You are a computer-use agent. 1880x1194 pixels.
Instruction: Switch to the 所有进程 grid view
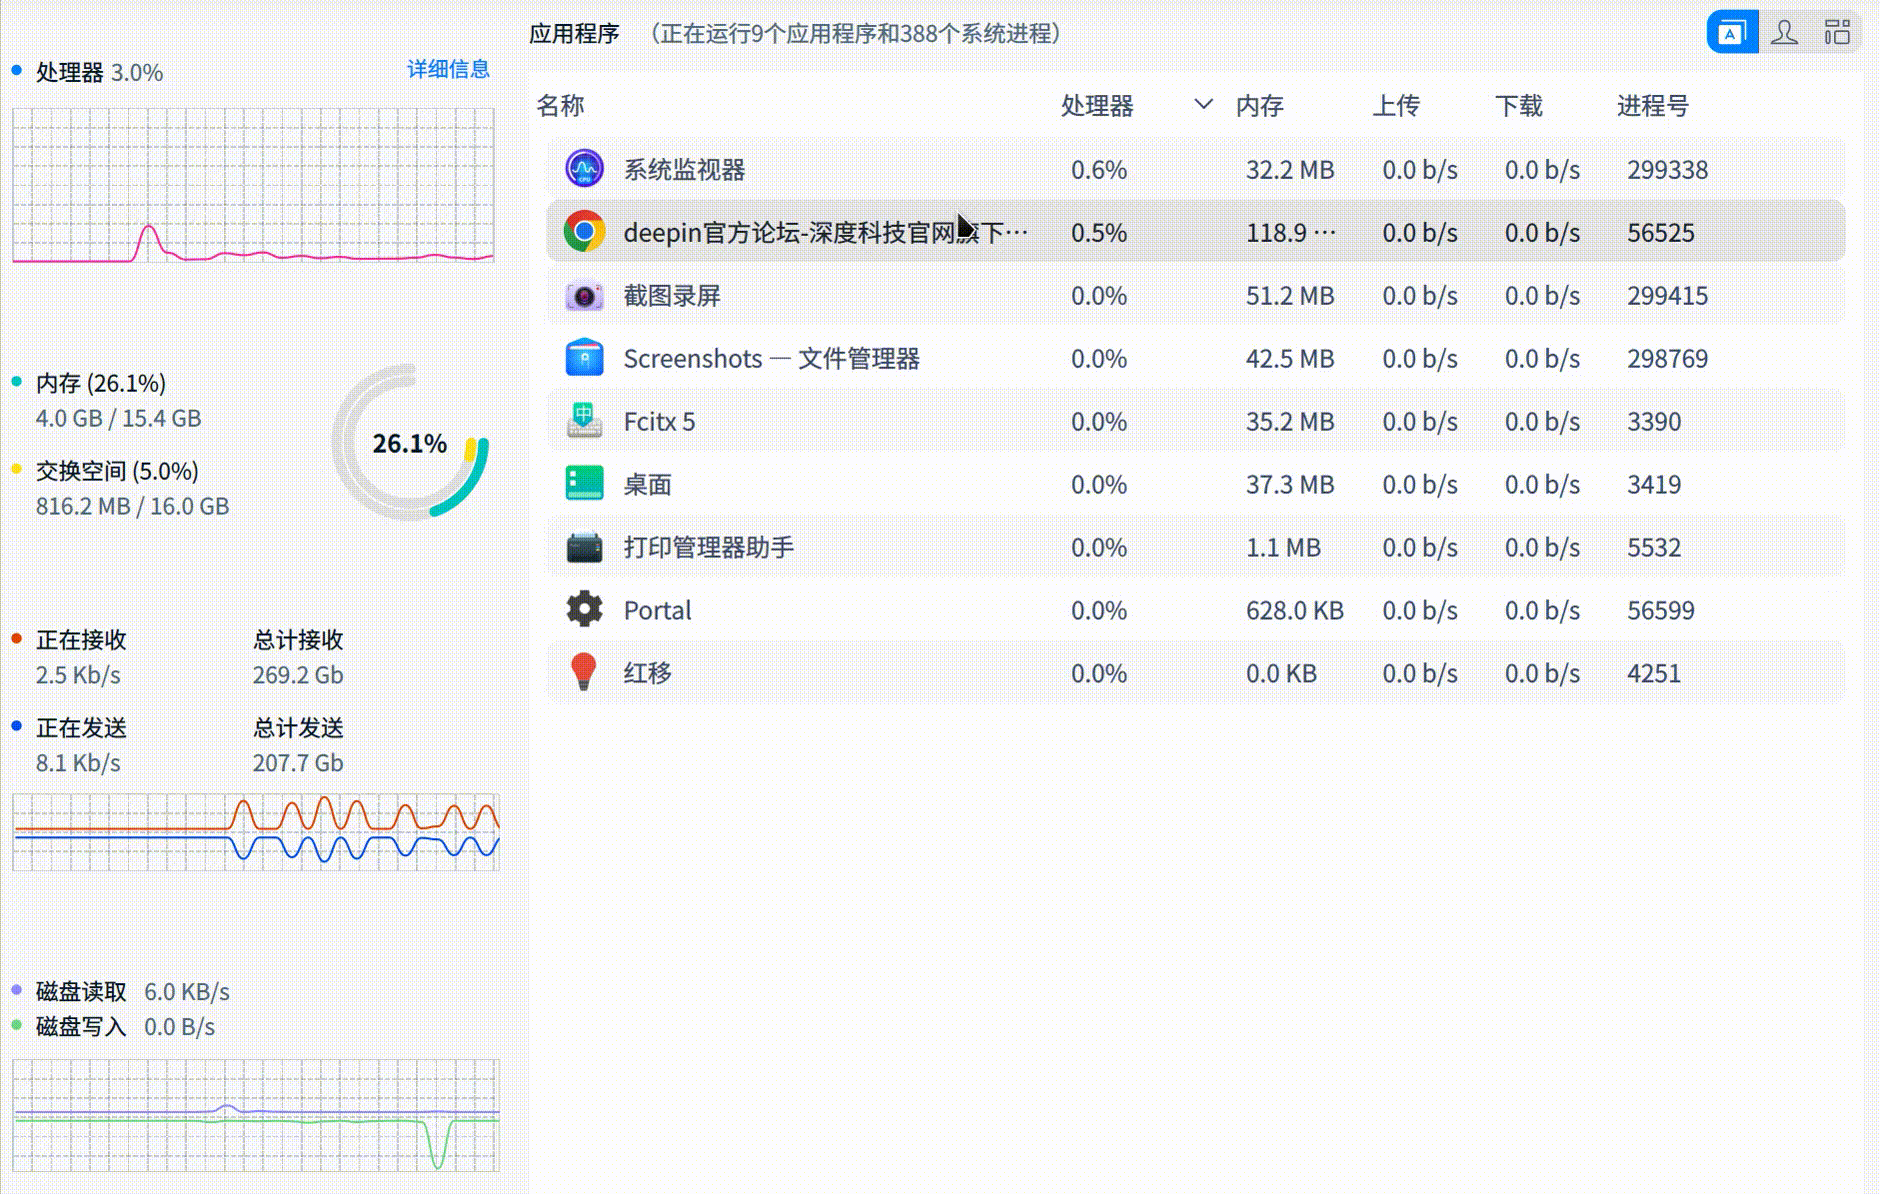pos(1839,31)
